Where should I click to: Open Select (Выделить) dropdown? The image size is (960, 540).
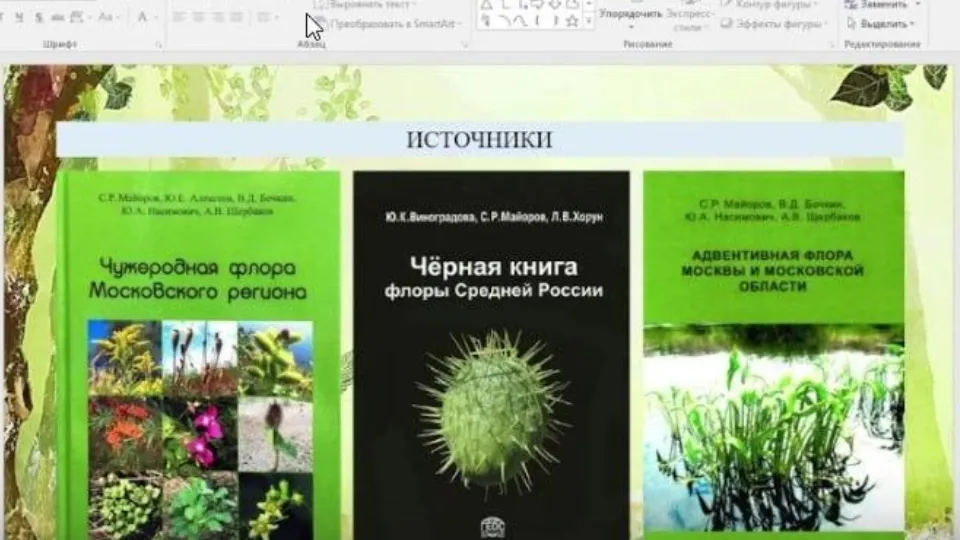coord(881,24)
